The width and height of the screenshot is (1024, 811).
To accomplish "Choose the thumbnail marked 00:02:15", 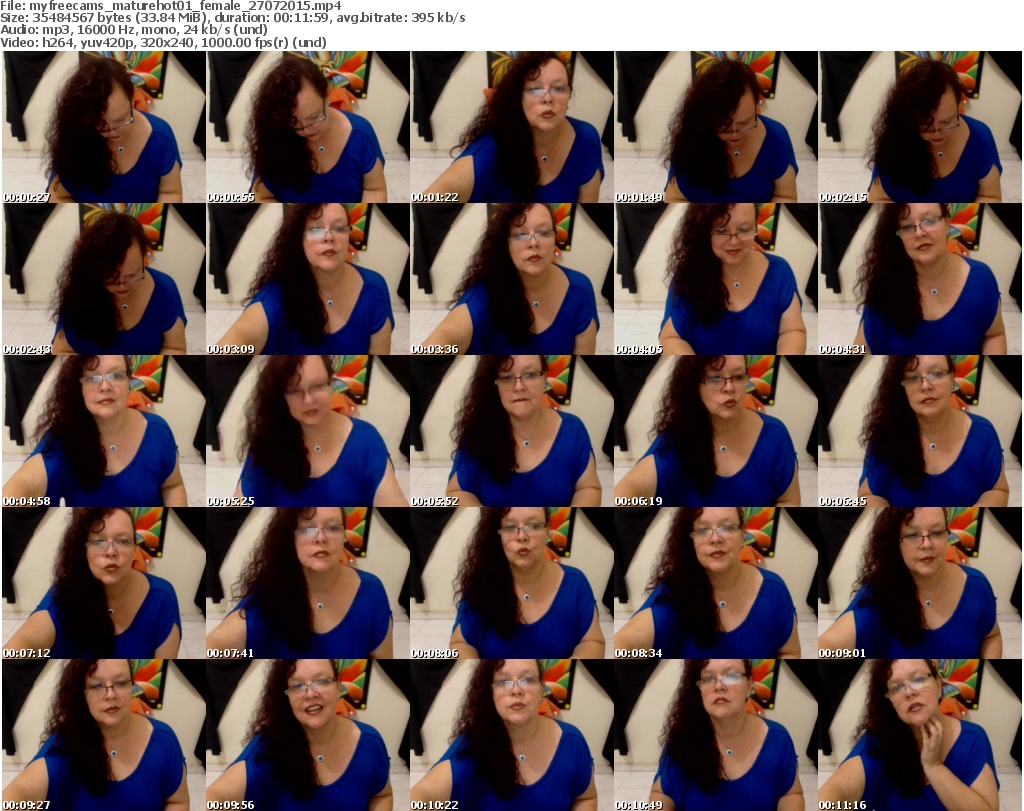I will click(920, 127).
